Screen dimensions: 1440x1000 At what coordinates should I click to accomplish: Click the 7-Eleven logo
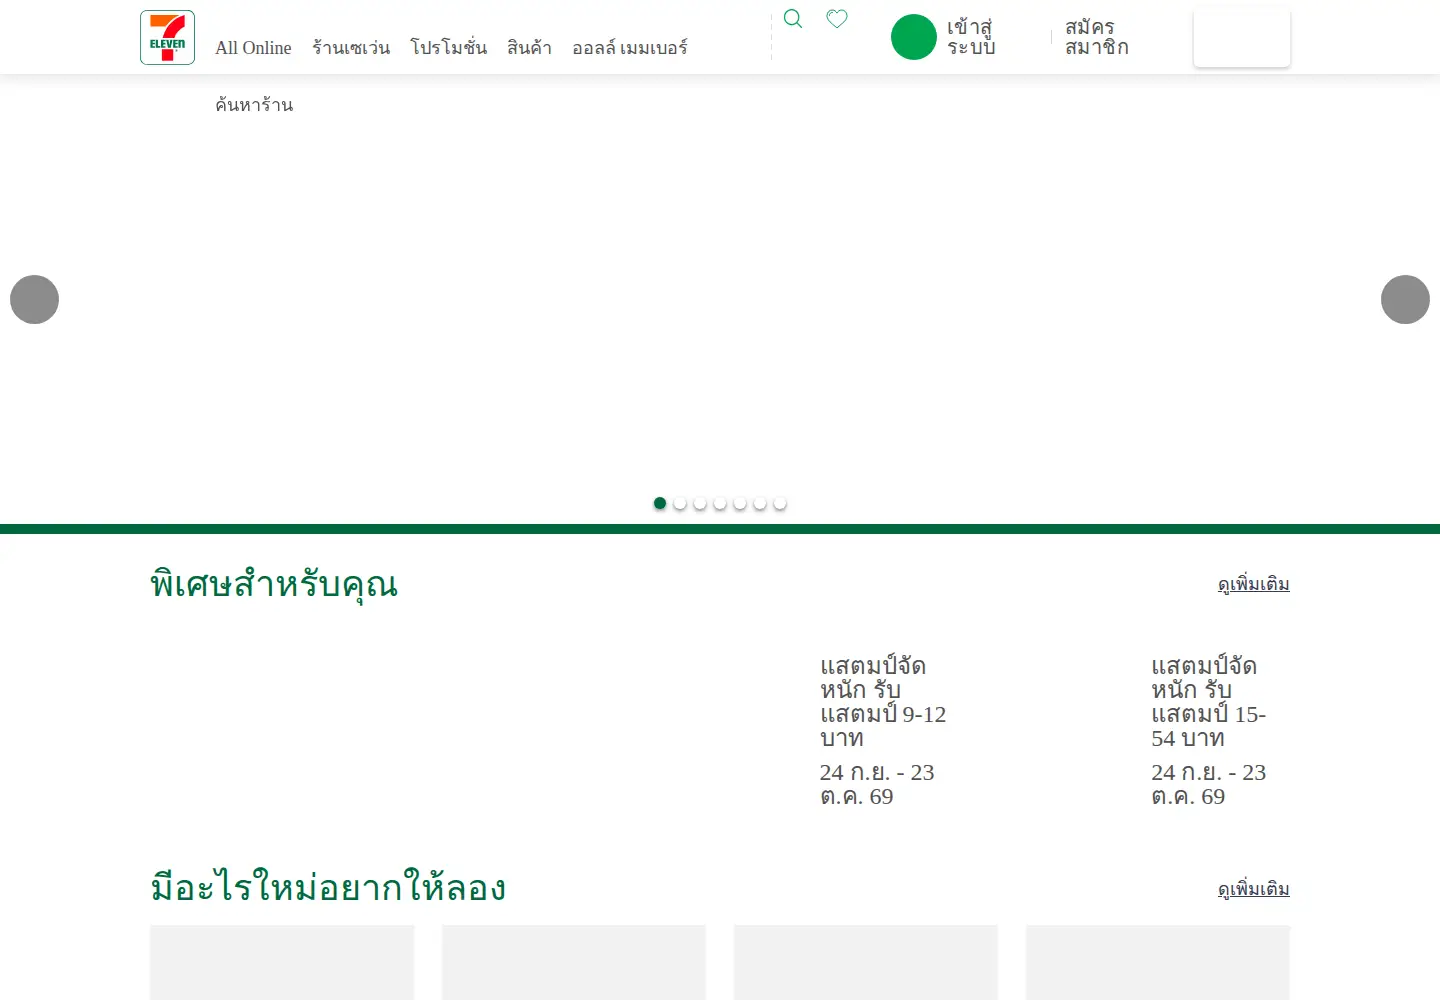click(x=167, y=37)
